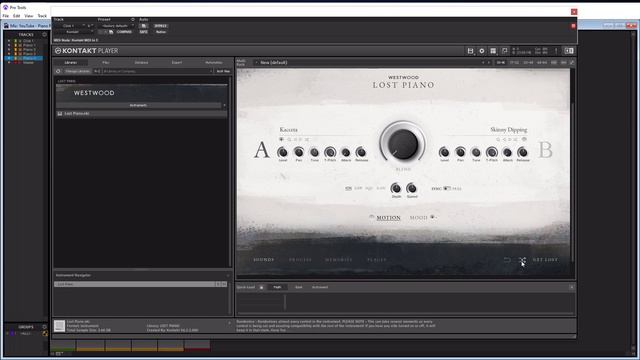This screenshot has width=640, height=360.
Task: Click the Westwood library banner
Action: click(x=141, y=93)
